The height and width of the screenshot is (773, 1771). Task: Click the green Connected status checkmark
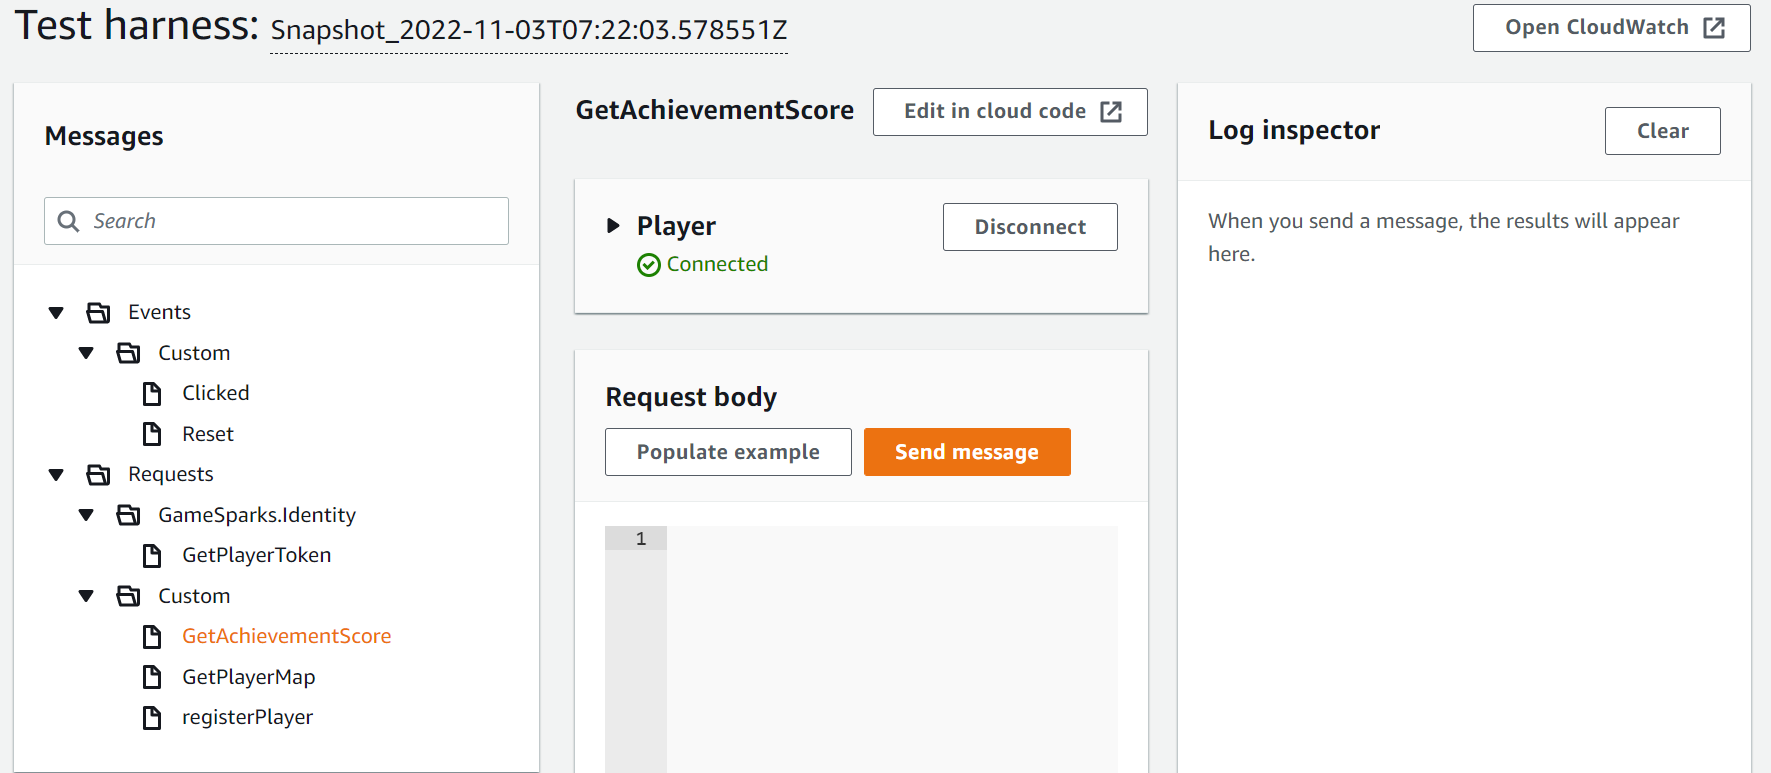coord(649,264)
